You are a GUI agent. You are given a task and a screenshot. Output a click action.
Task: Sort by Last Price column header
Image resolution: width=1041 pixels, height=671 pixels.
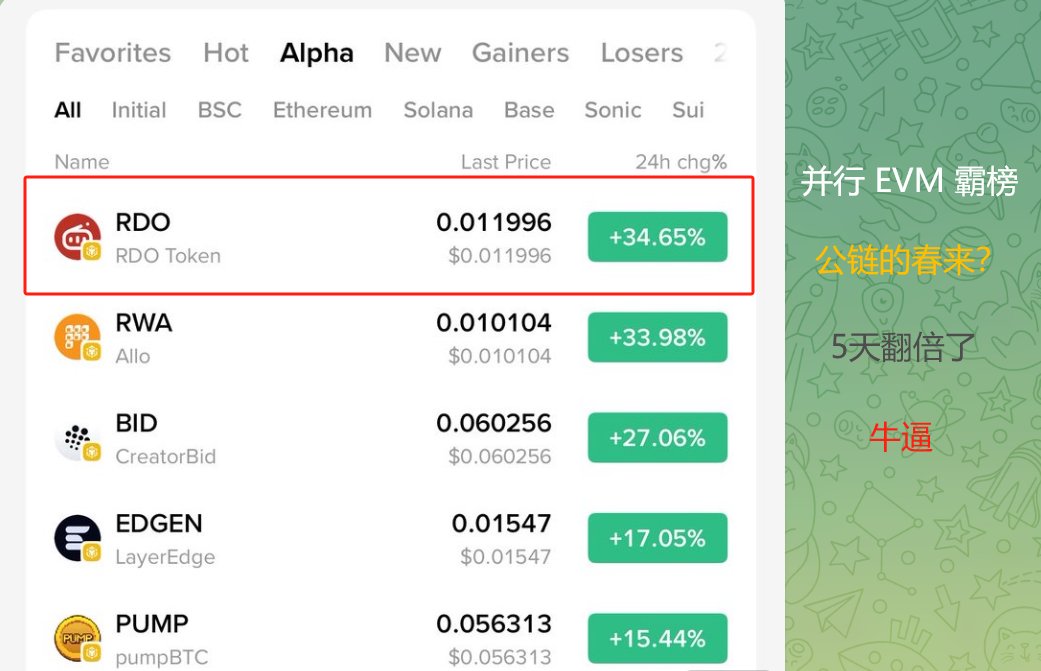[506, 162]
